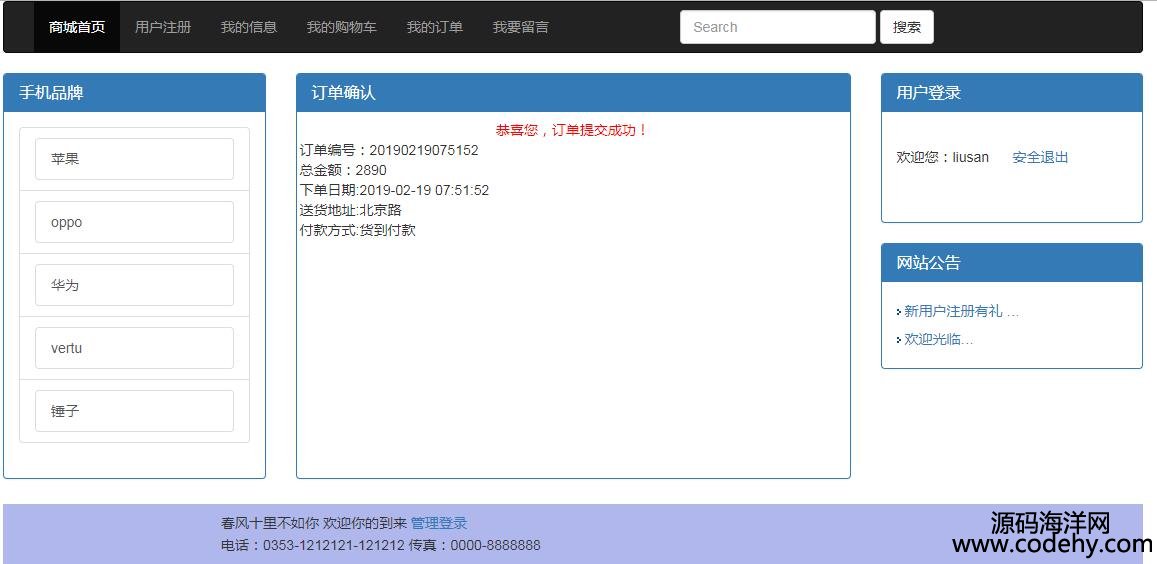Choose the oppo brand

point(134,222)
